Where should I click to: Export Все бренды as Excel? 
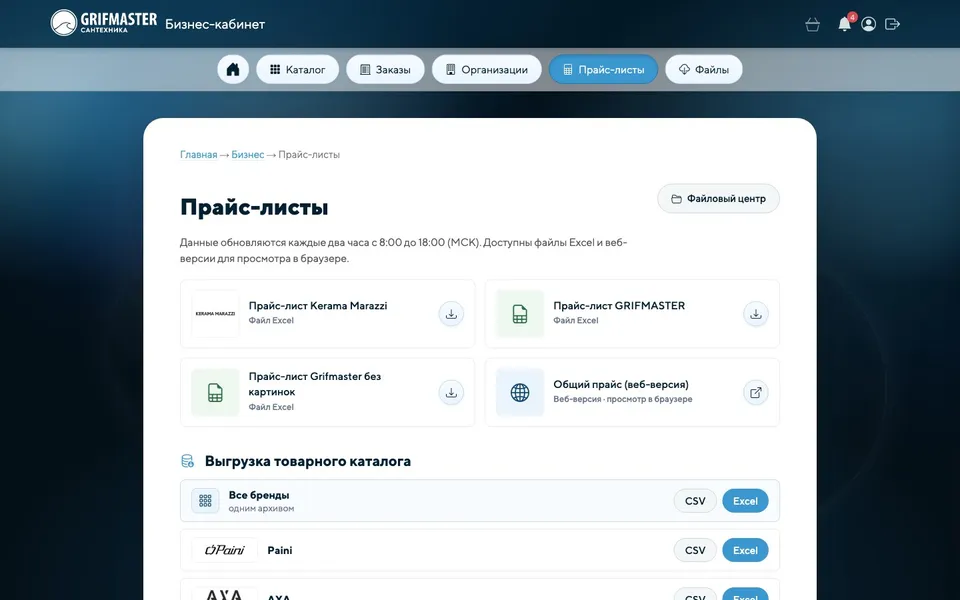click(x=745, y=501)
